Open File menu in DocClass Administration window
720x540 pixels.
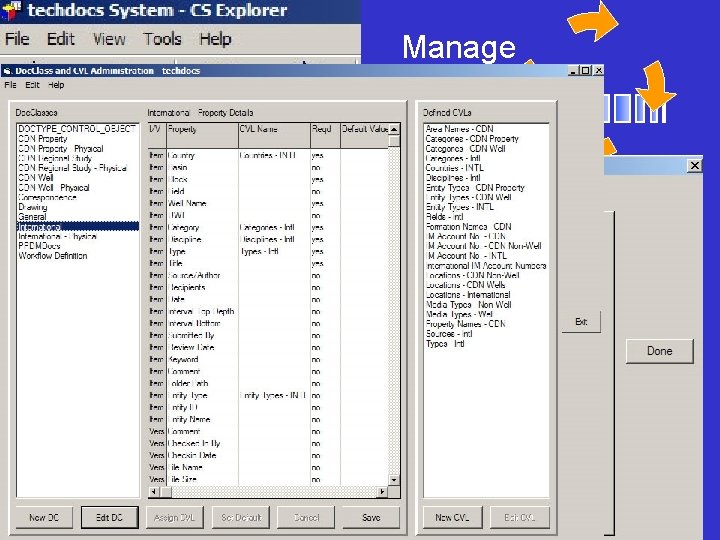coord(10,85)
